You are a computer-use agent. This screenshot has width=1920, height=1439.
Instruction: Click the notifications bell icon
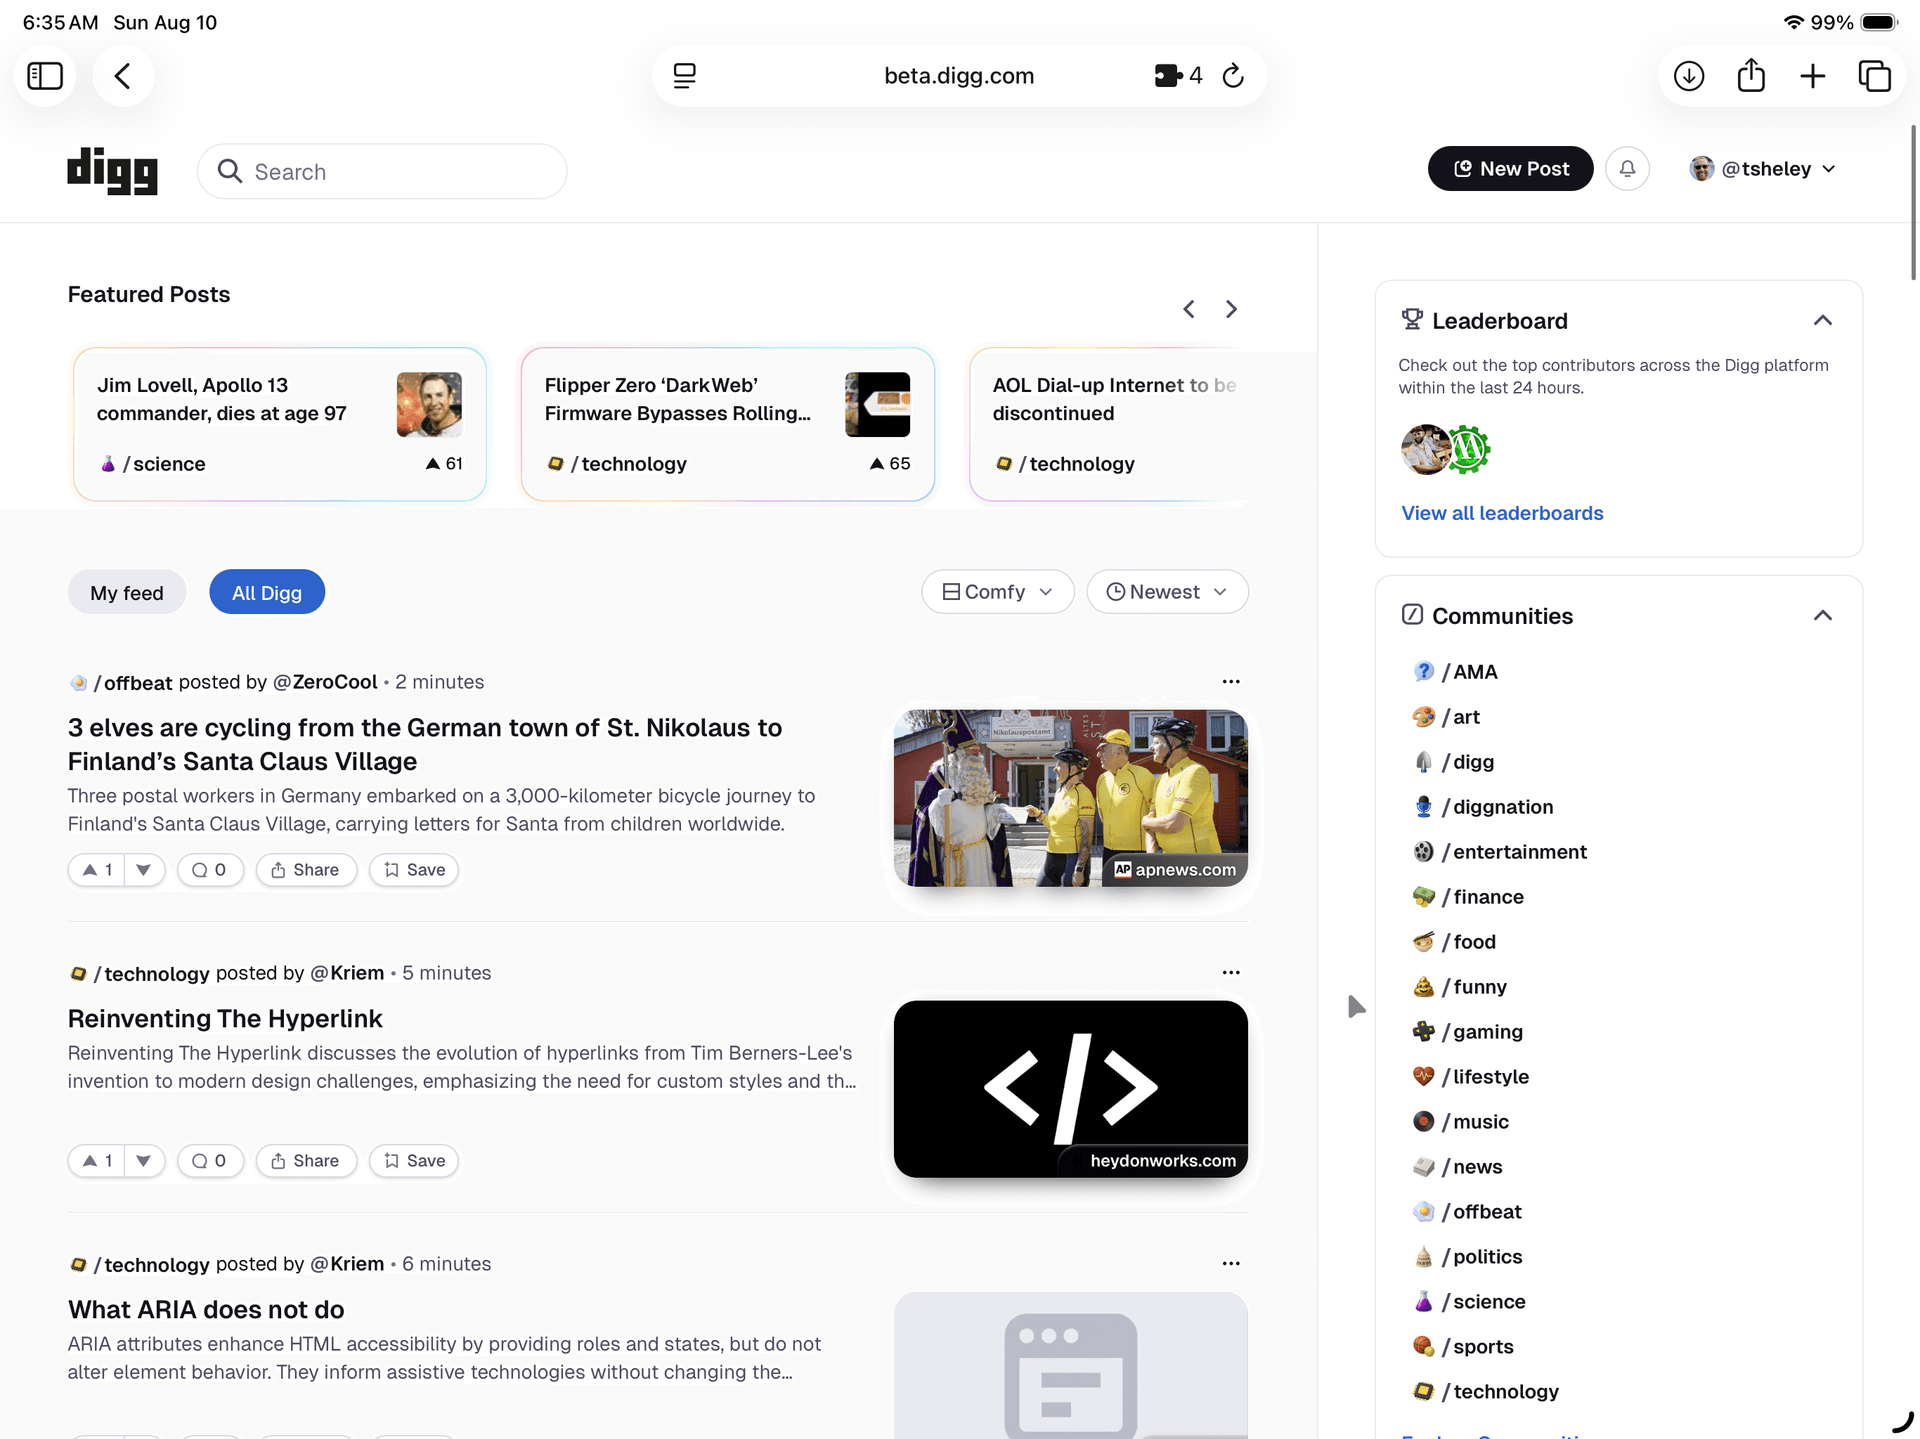1627,169
